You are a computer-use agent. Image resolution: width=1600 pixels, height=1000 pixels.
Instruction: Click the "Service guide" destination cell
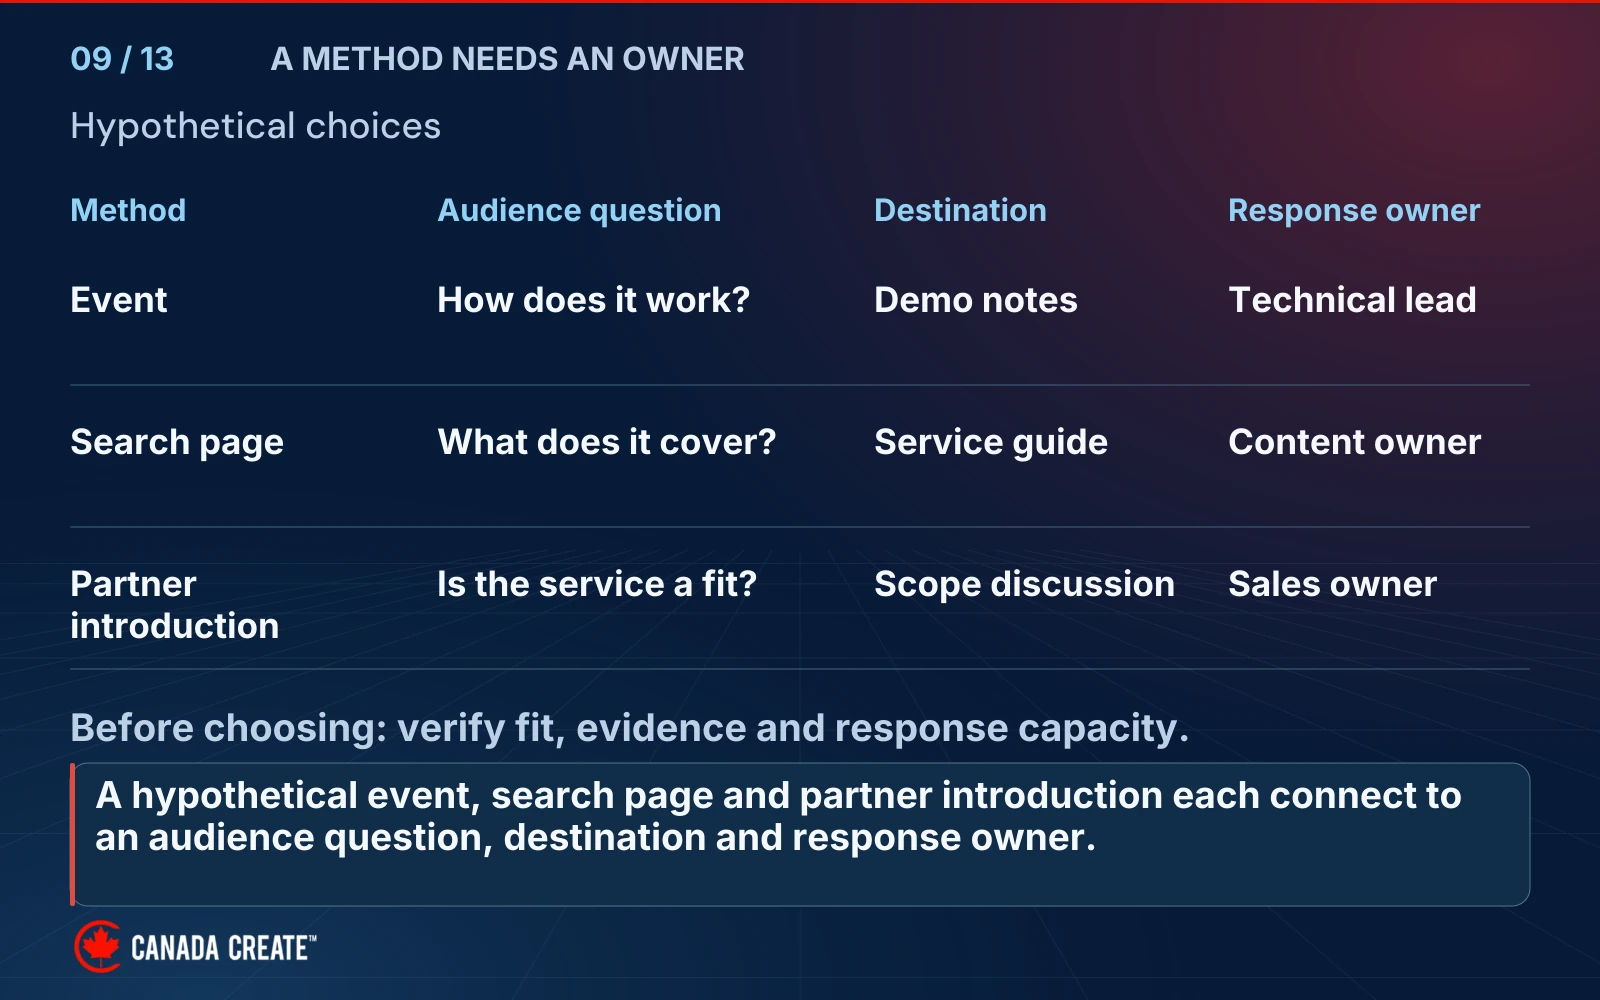991,442
